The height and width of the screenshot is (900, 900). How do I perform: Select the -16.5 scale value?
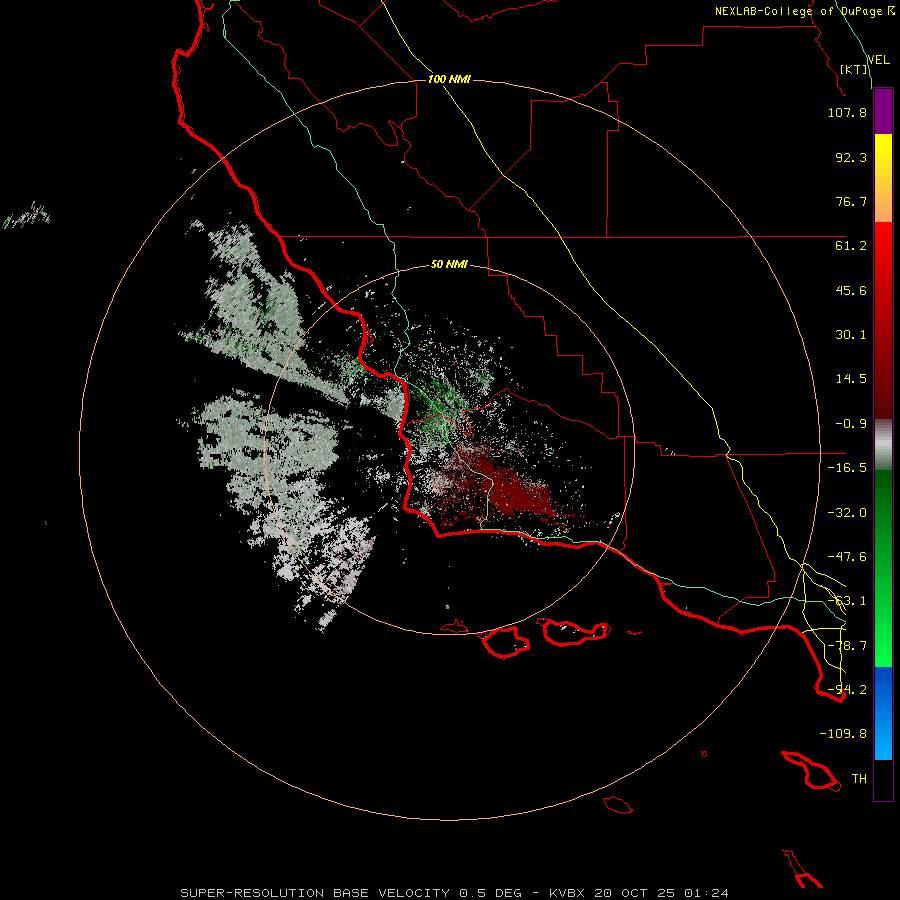coord(847,468)
